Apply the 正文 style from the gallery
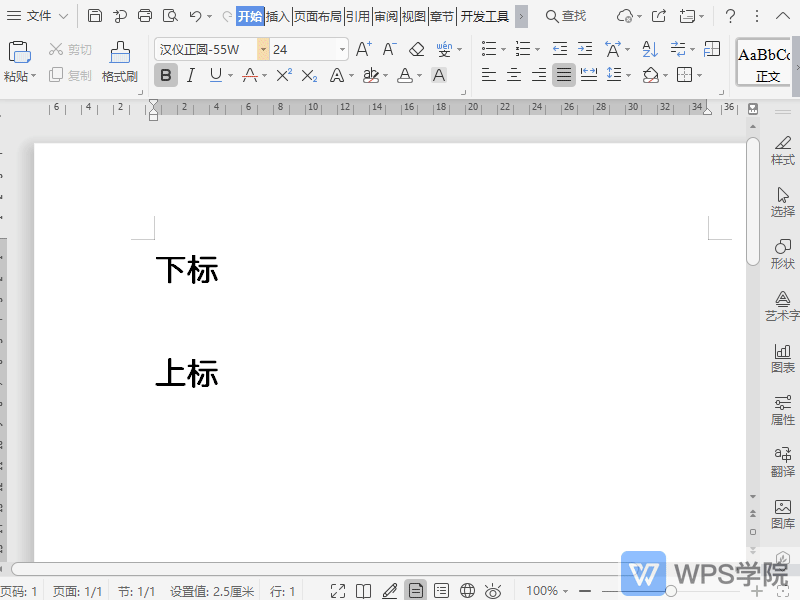This screenshot has width=800, height=600. pos(764,60)
